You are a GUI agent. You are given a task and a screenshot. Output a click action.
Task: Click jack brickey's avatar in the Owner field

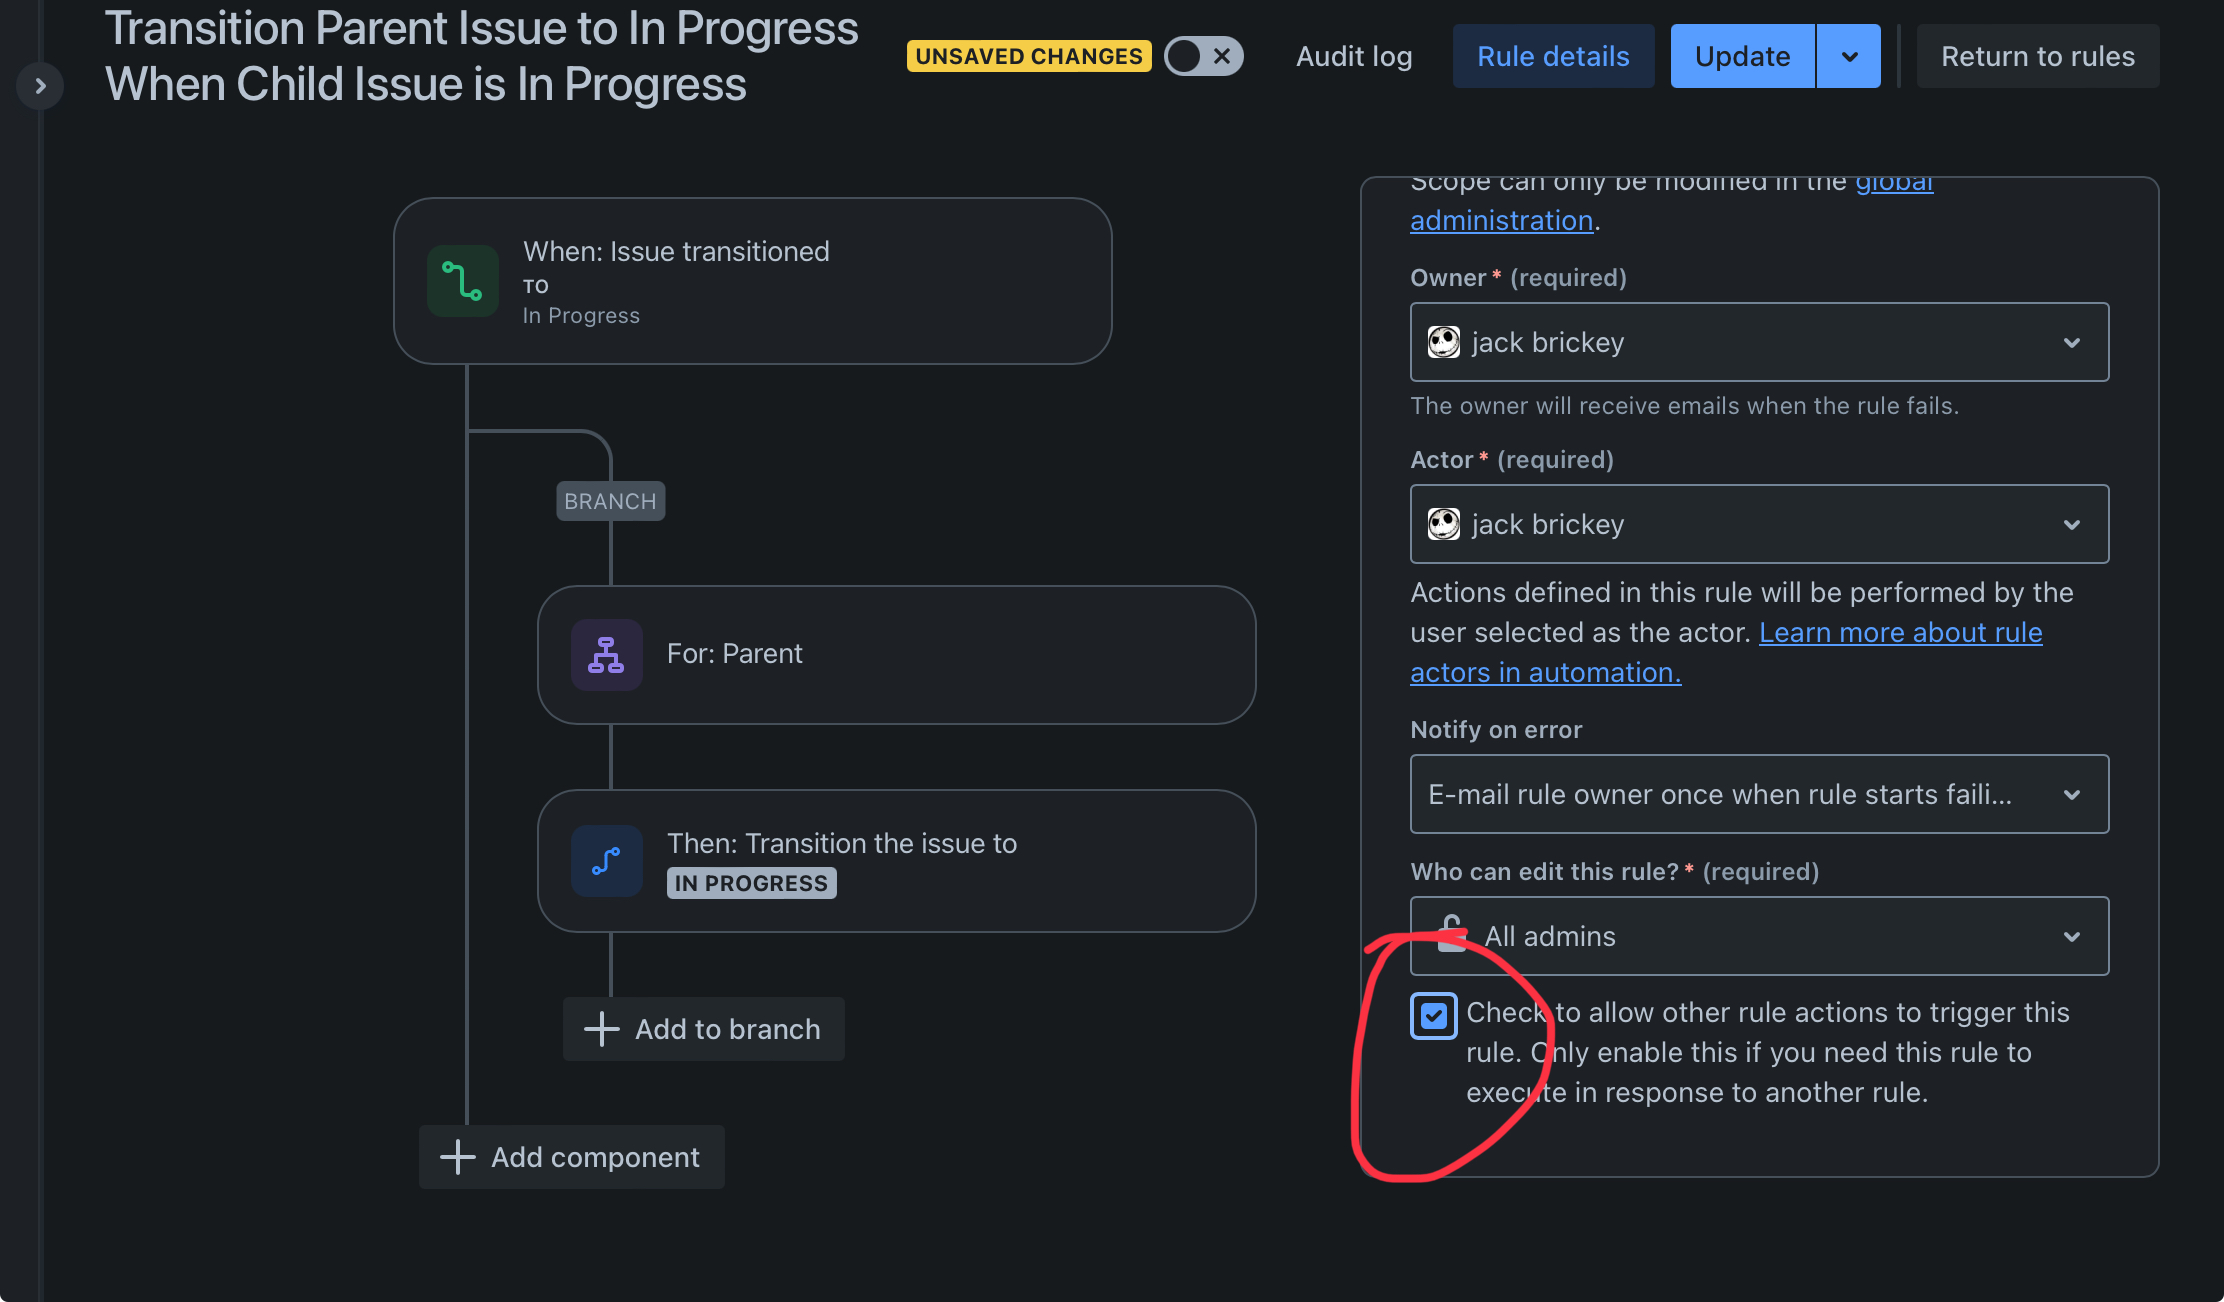1443,342
